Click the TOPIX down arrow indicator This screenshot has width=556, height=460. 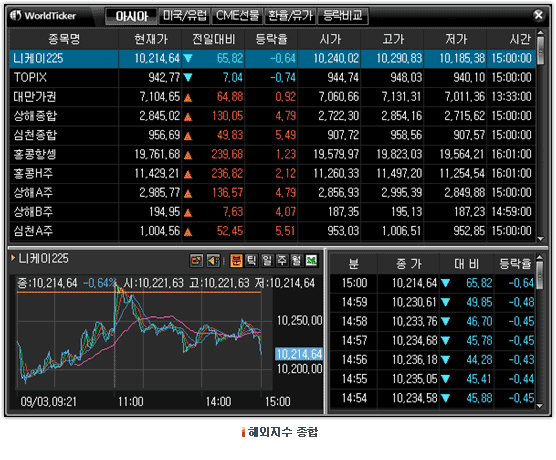(x=188, y=77)
